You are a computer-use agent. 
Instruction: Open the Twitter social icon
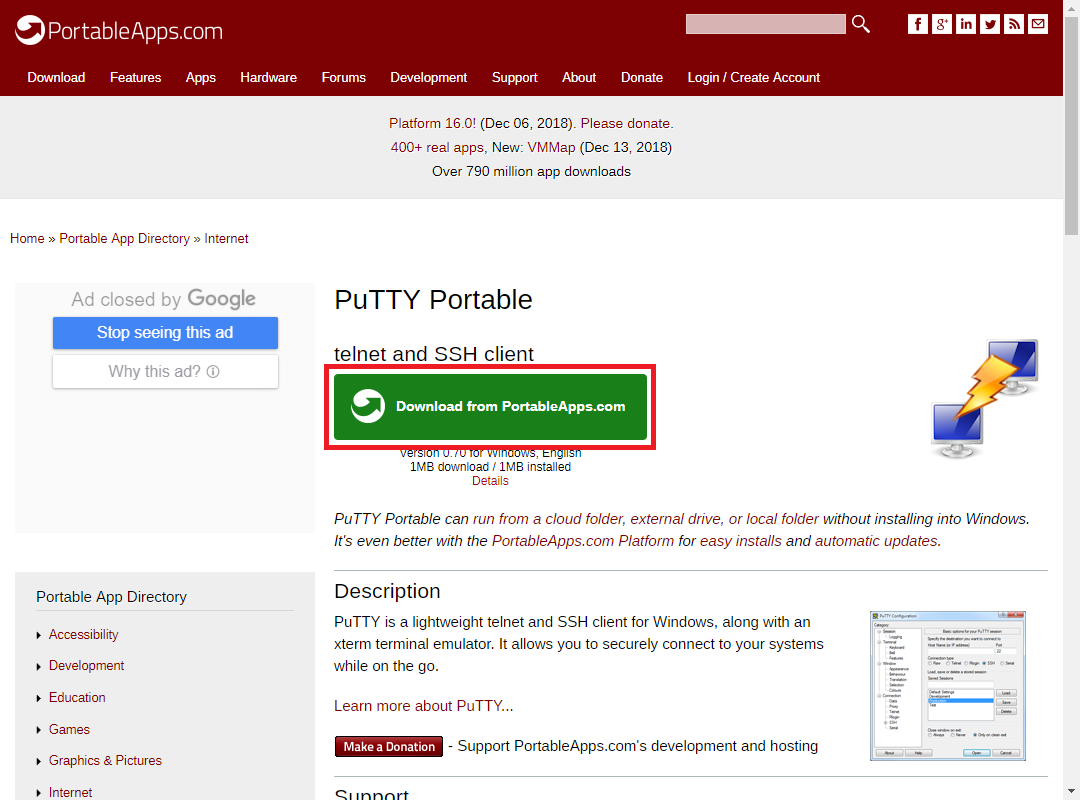coord(990,24)
